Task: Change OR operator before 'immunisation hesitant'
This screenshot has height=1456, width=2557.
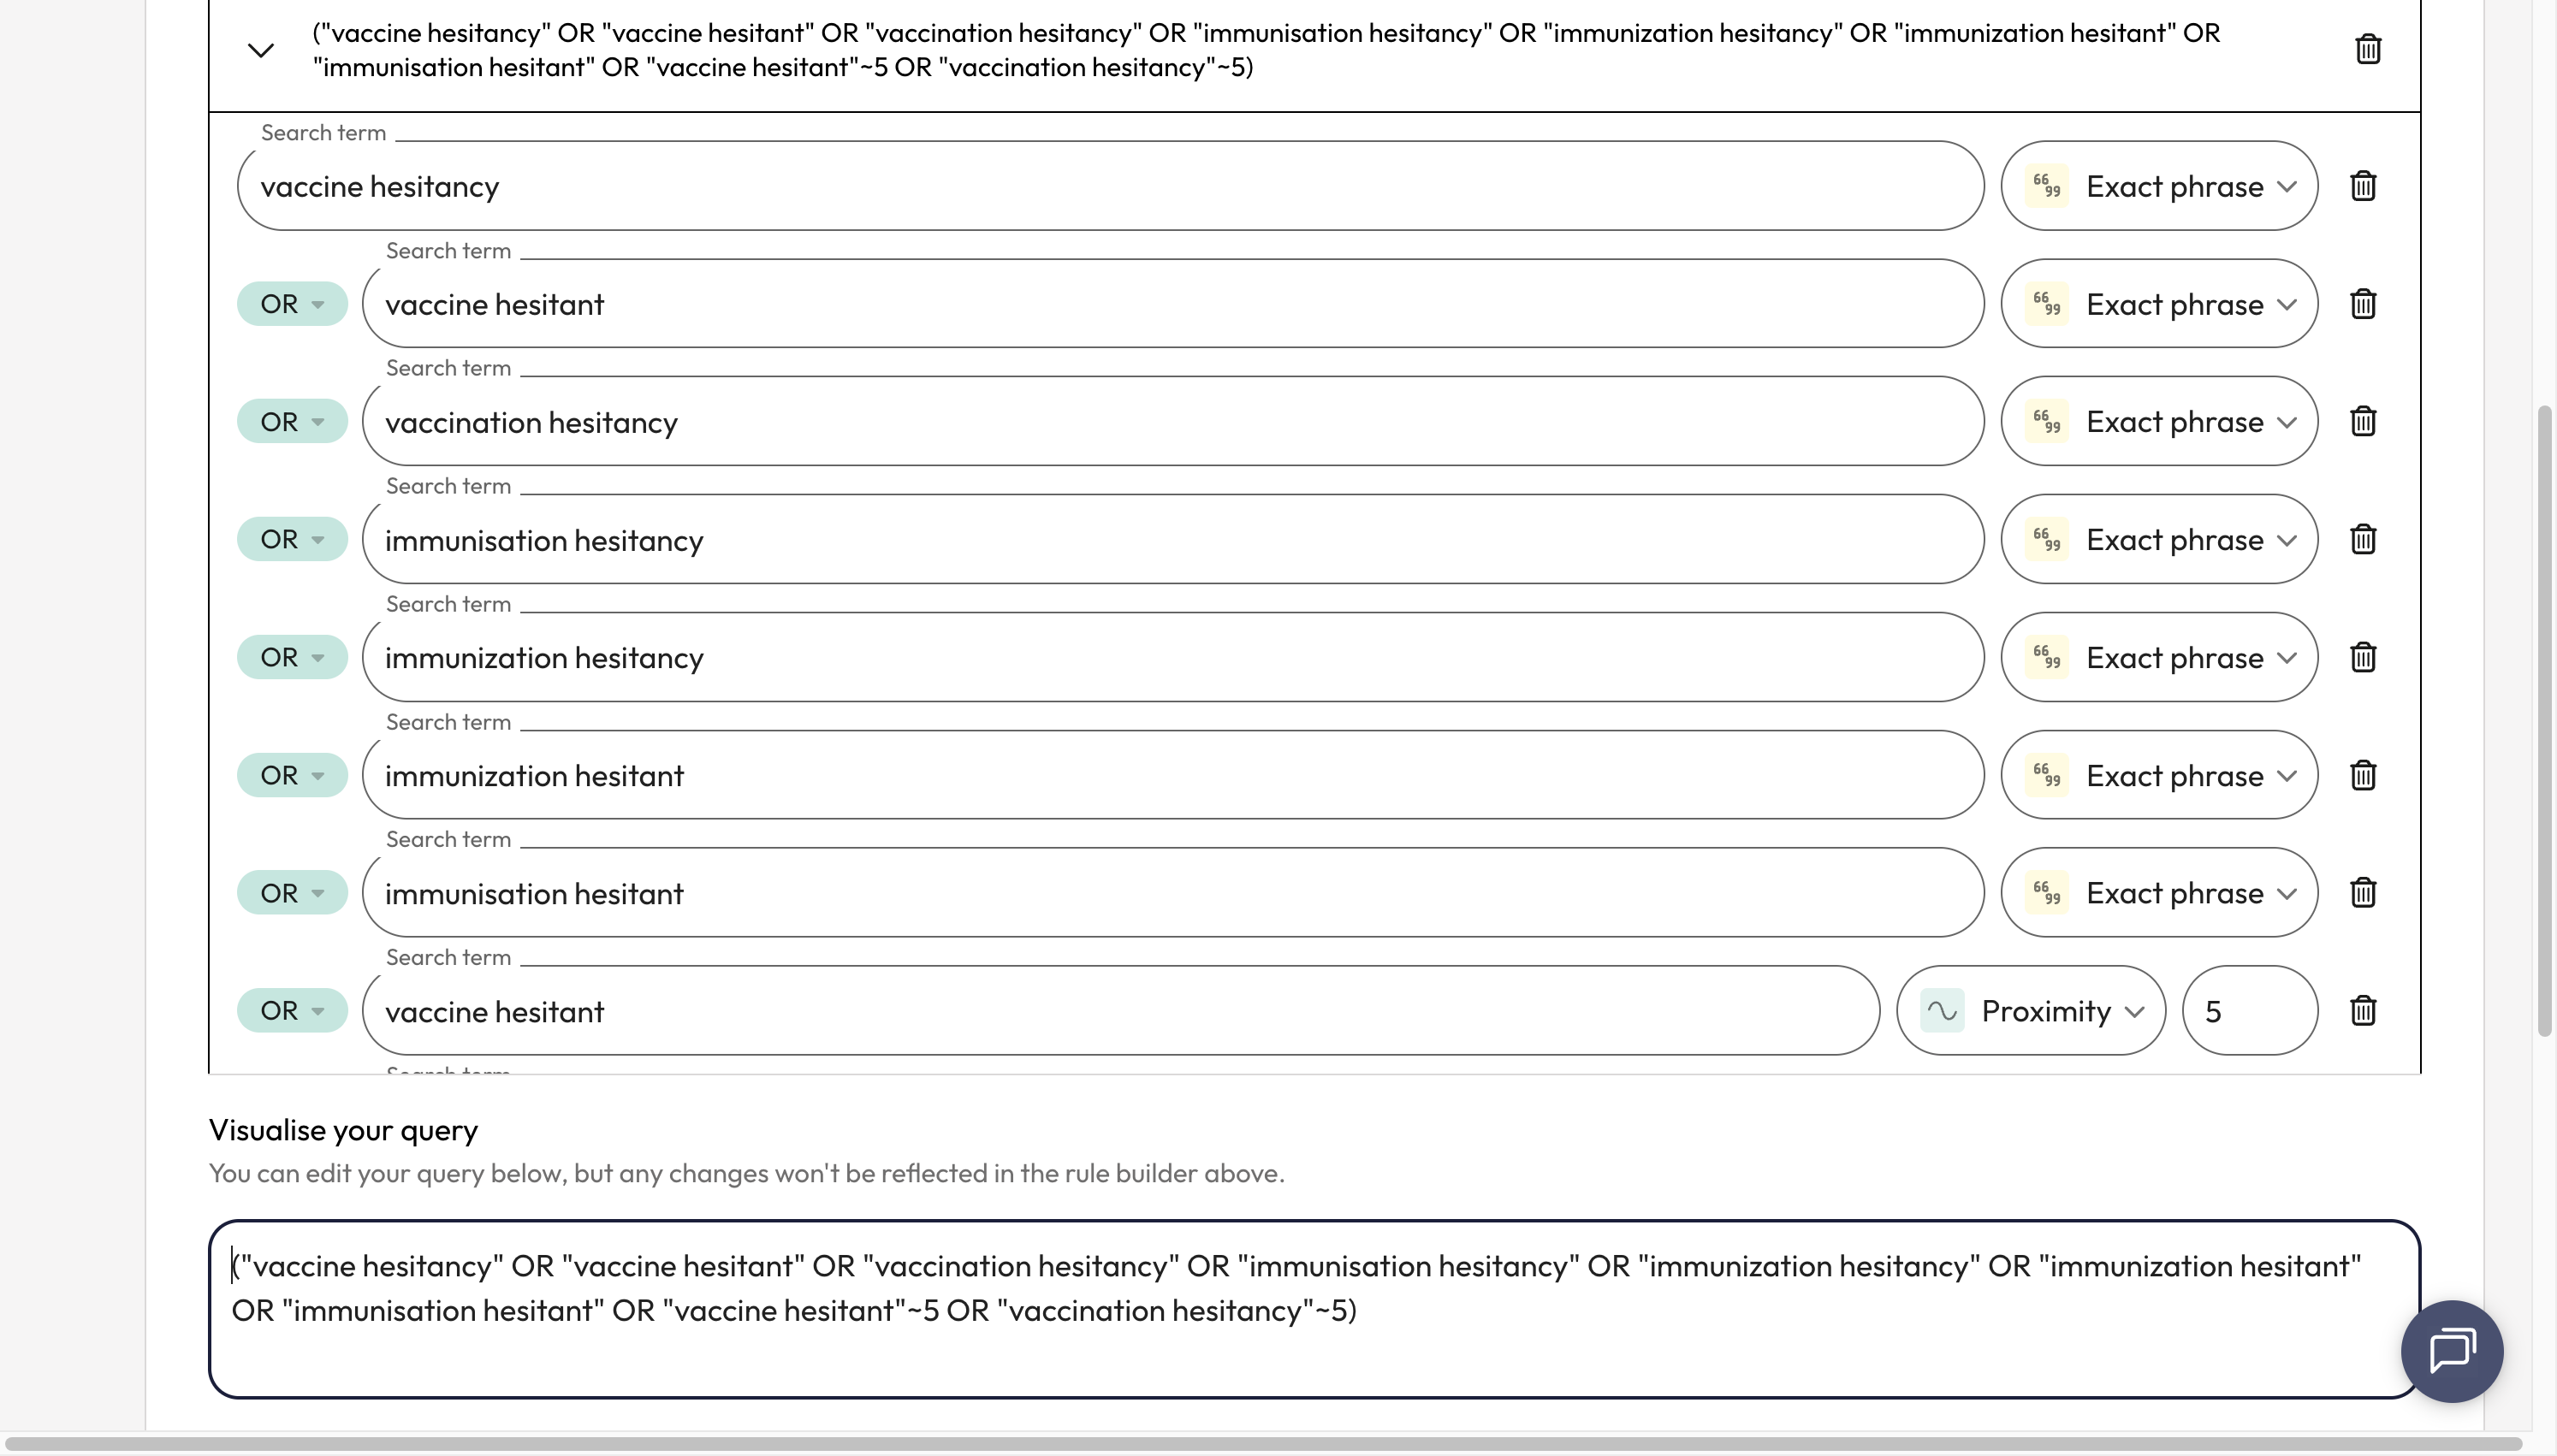Action: [x=292, y=892]
